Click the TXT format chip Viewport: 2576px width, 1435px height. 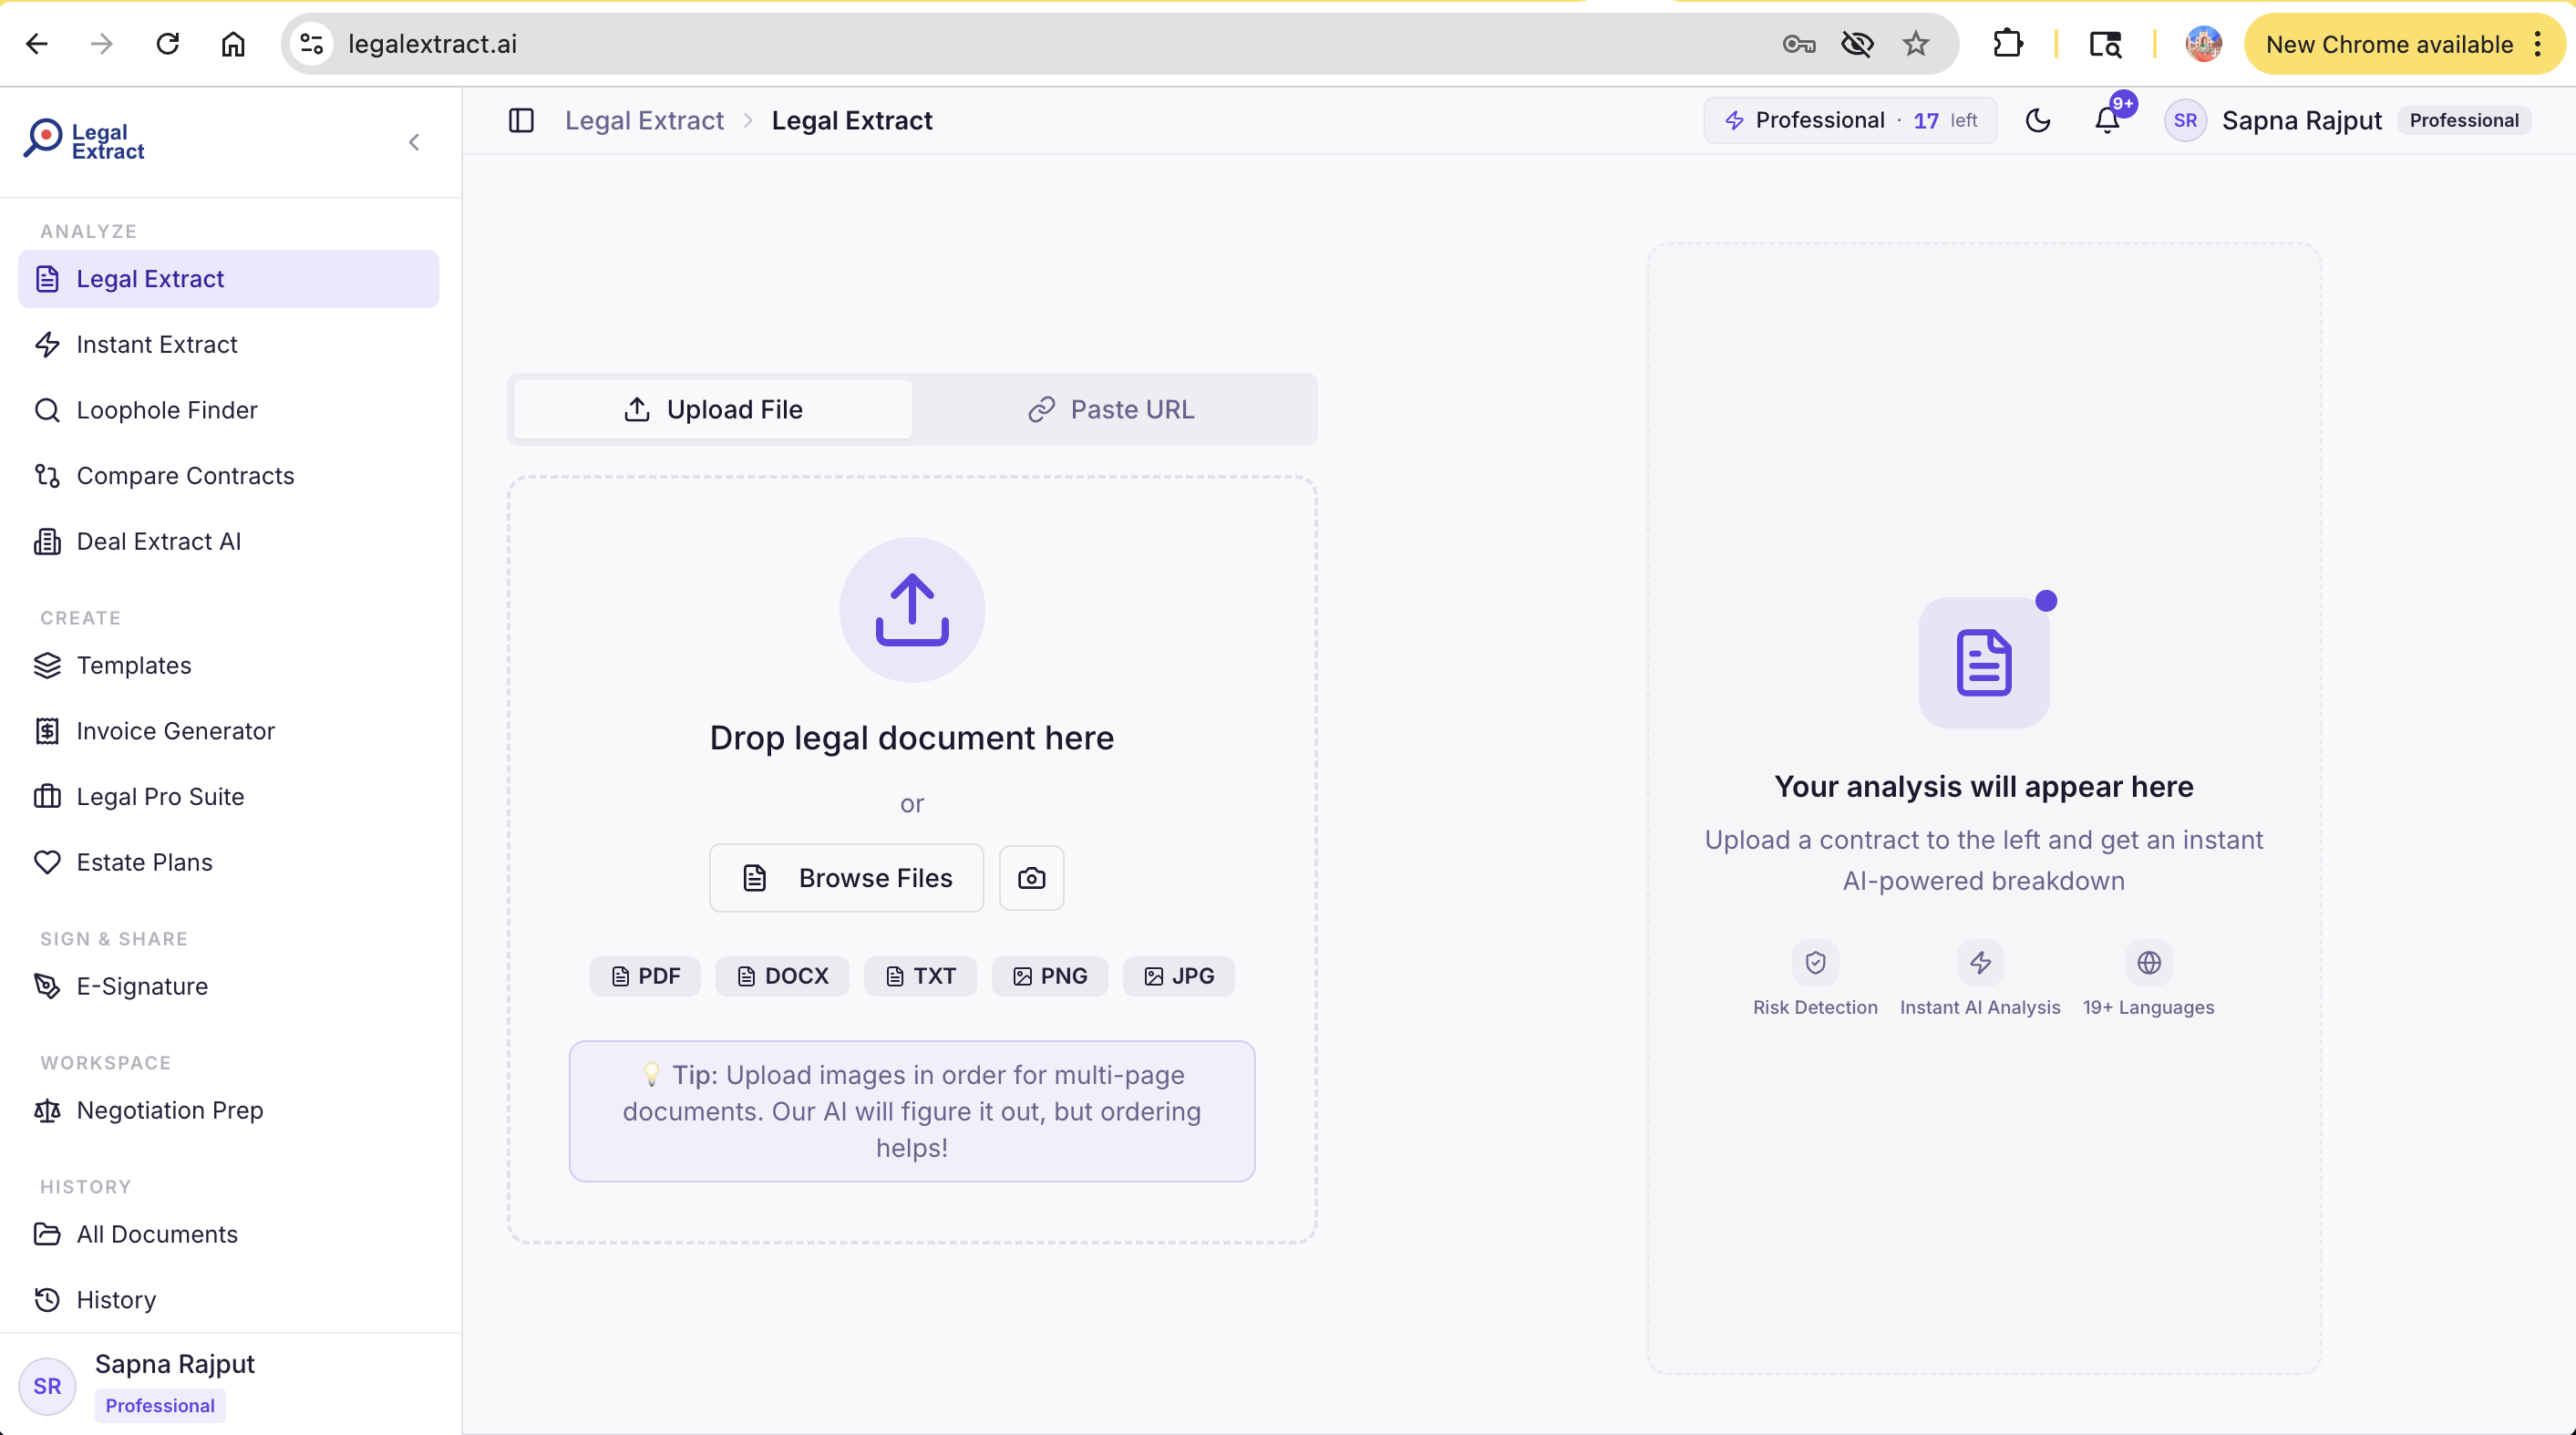tap(920, 976)
